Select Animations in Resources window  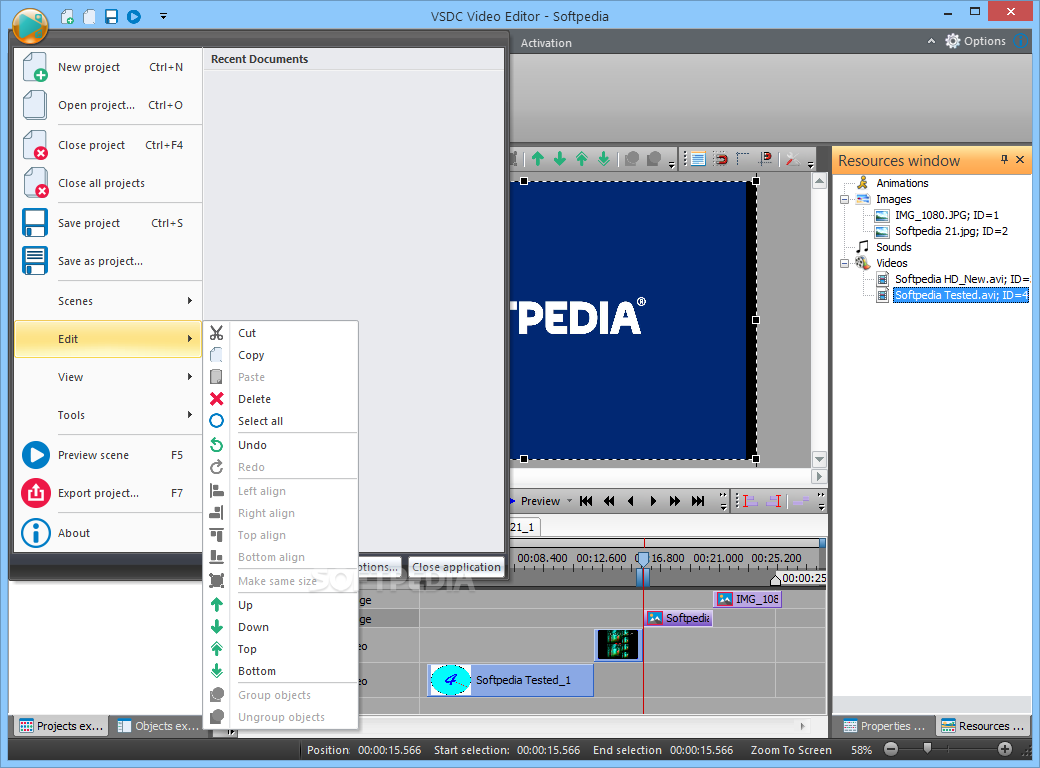coord(902,183)
